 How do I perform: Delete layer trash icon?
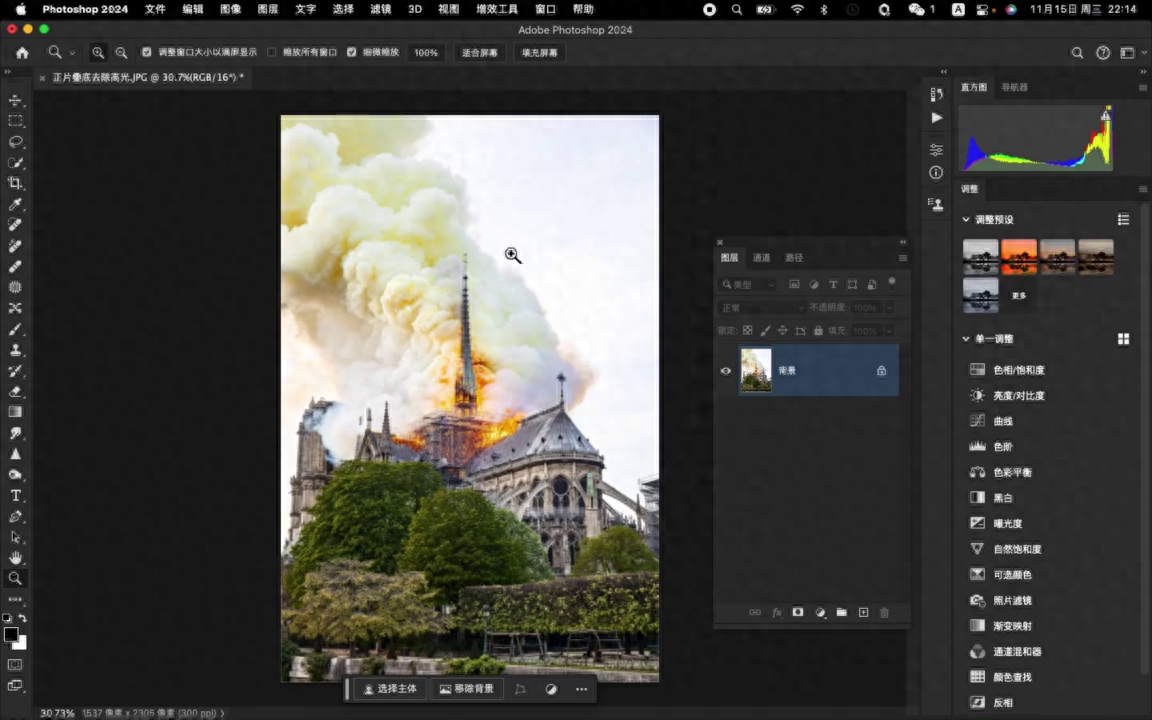pyautogui.click(x=885, y=612)
